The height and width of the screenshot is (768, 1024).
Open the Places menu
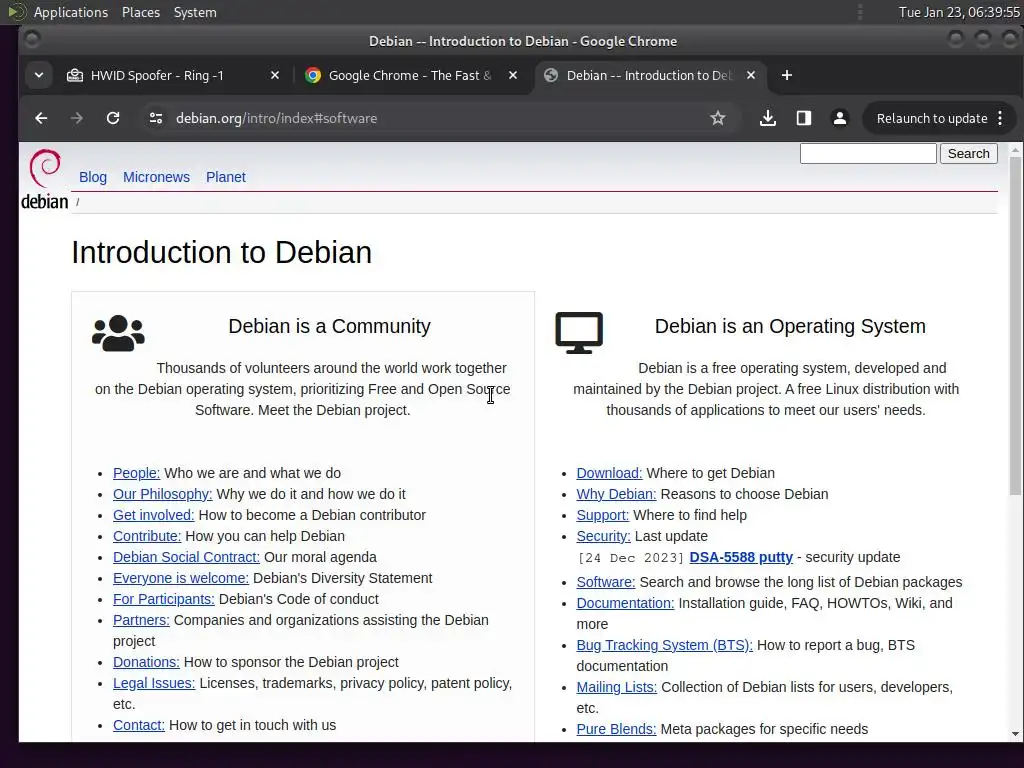click(x=141, y=12)
